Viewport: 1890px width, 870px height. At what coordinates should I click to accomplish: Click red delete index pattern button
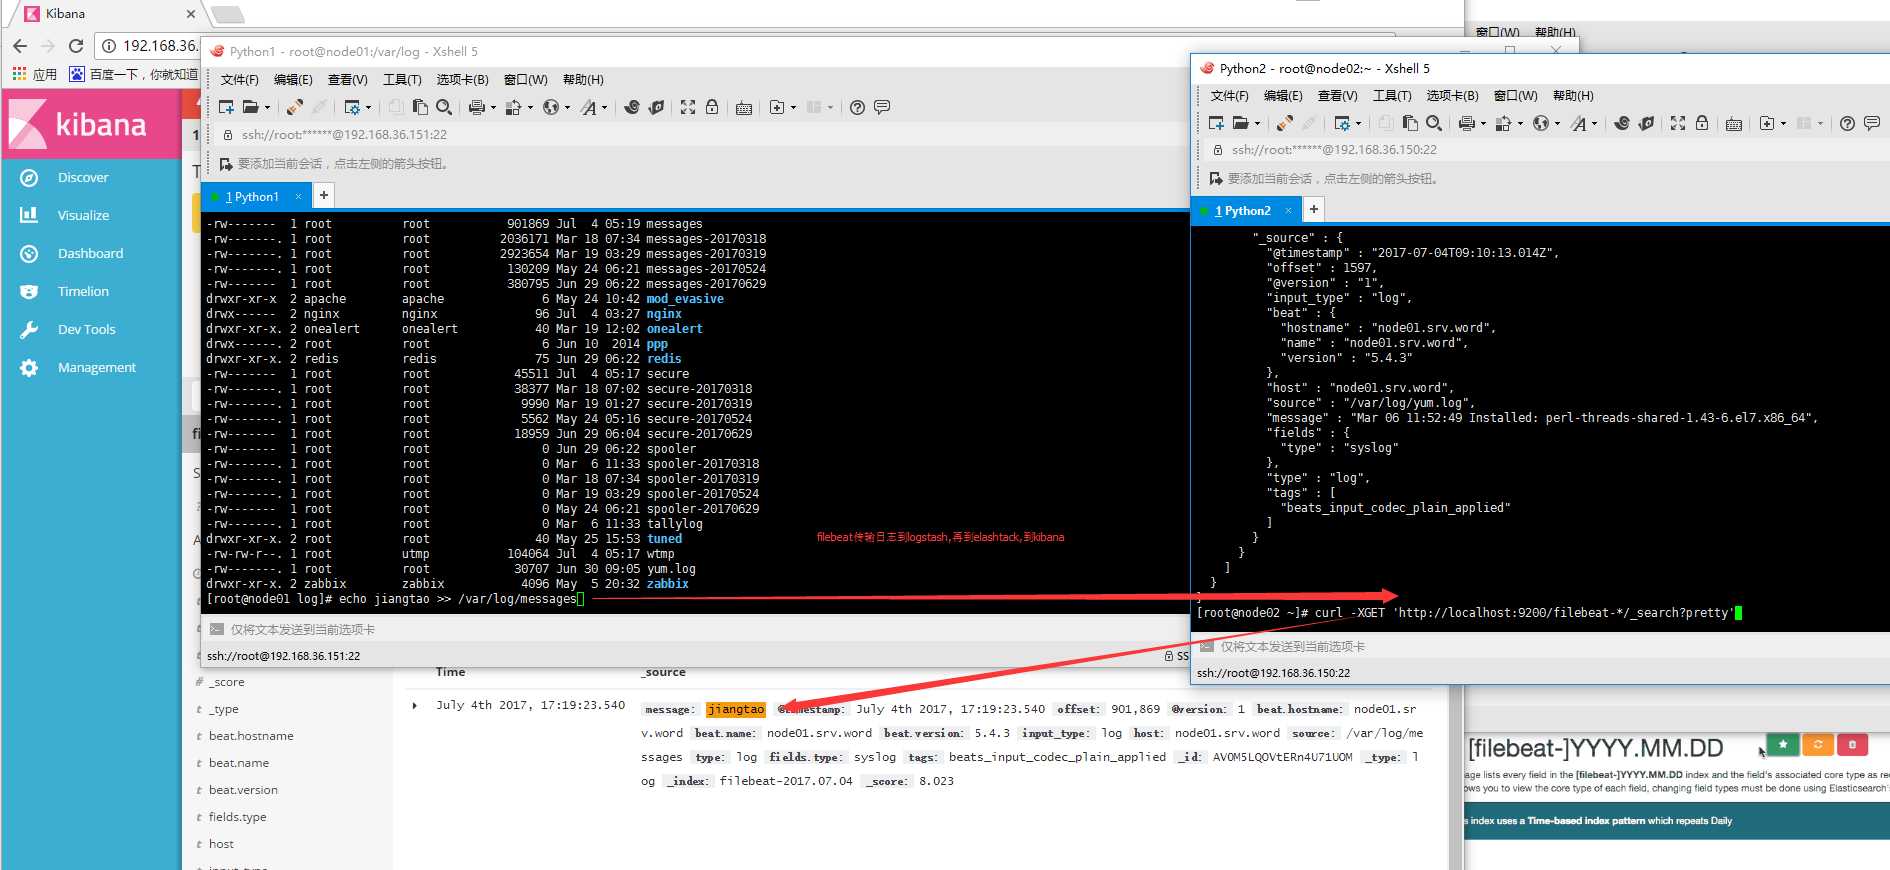click(1852, 744)
